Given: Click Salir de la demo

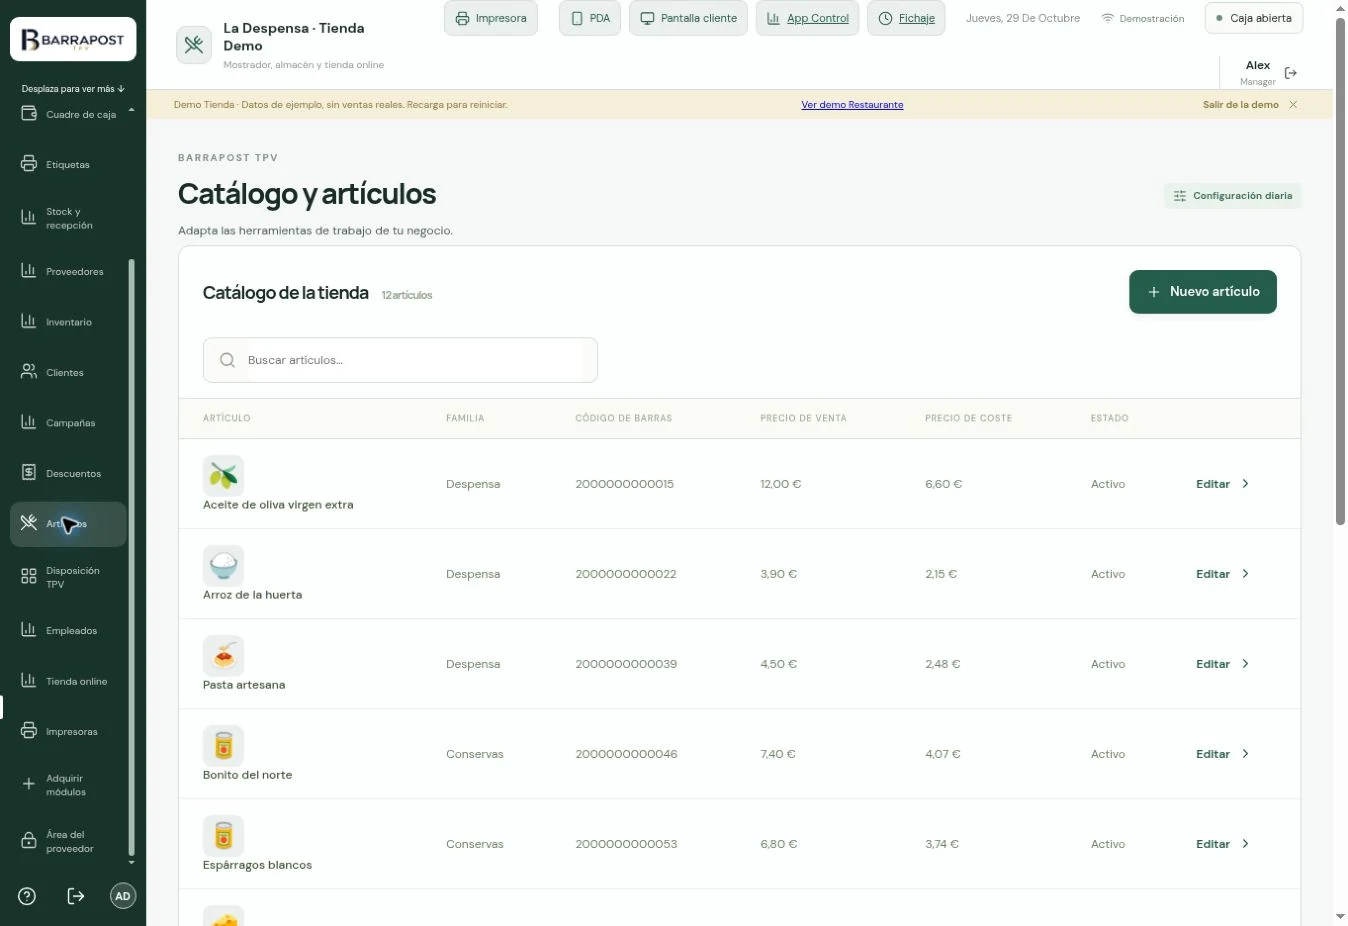Looking at the screenshot, I should pyautogui.click(x=1241, y=105).
